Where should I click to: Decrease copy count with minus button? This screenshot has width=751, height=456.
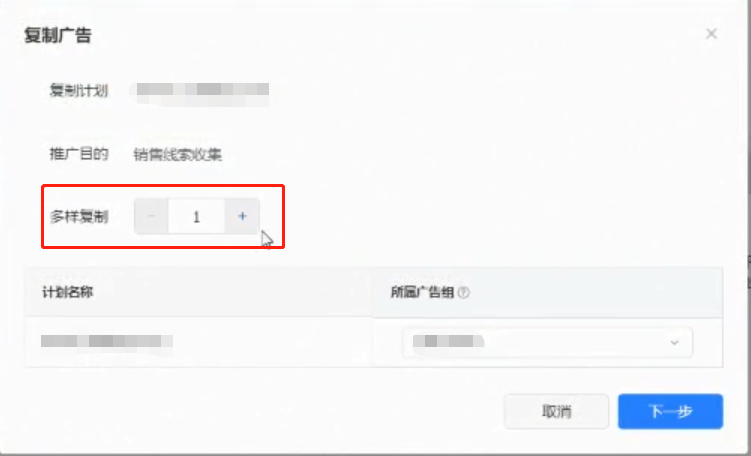(151, 217)
